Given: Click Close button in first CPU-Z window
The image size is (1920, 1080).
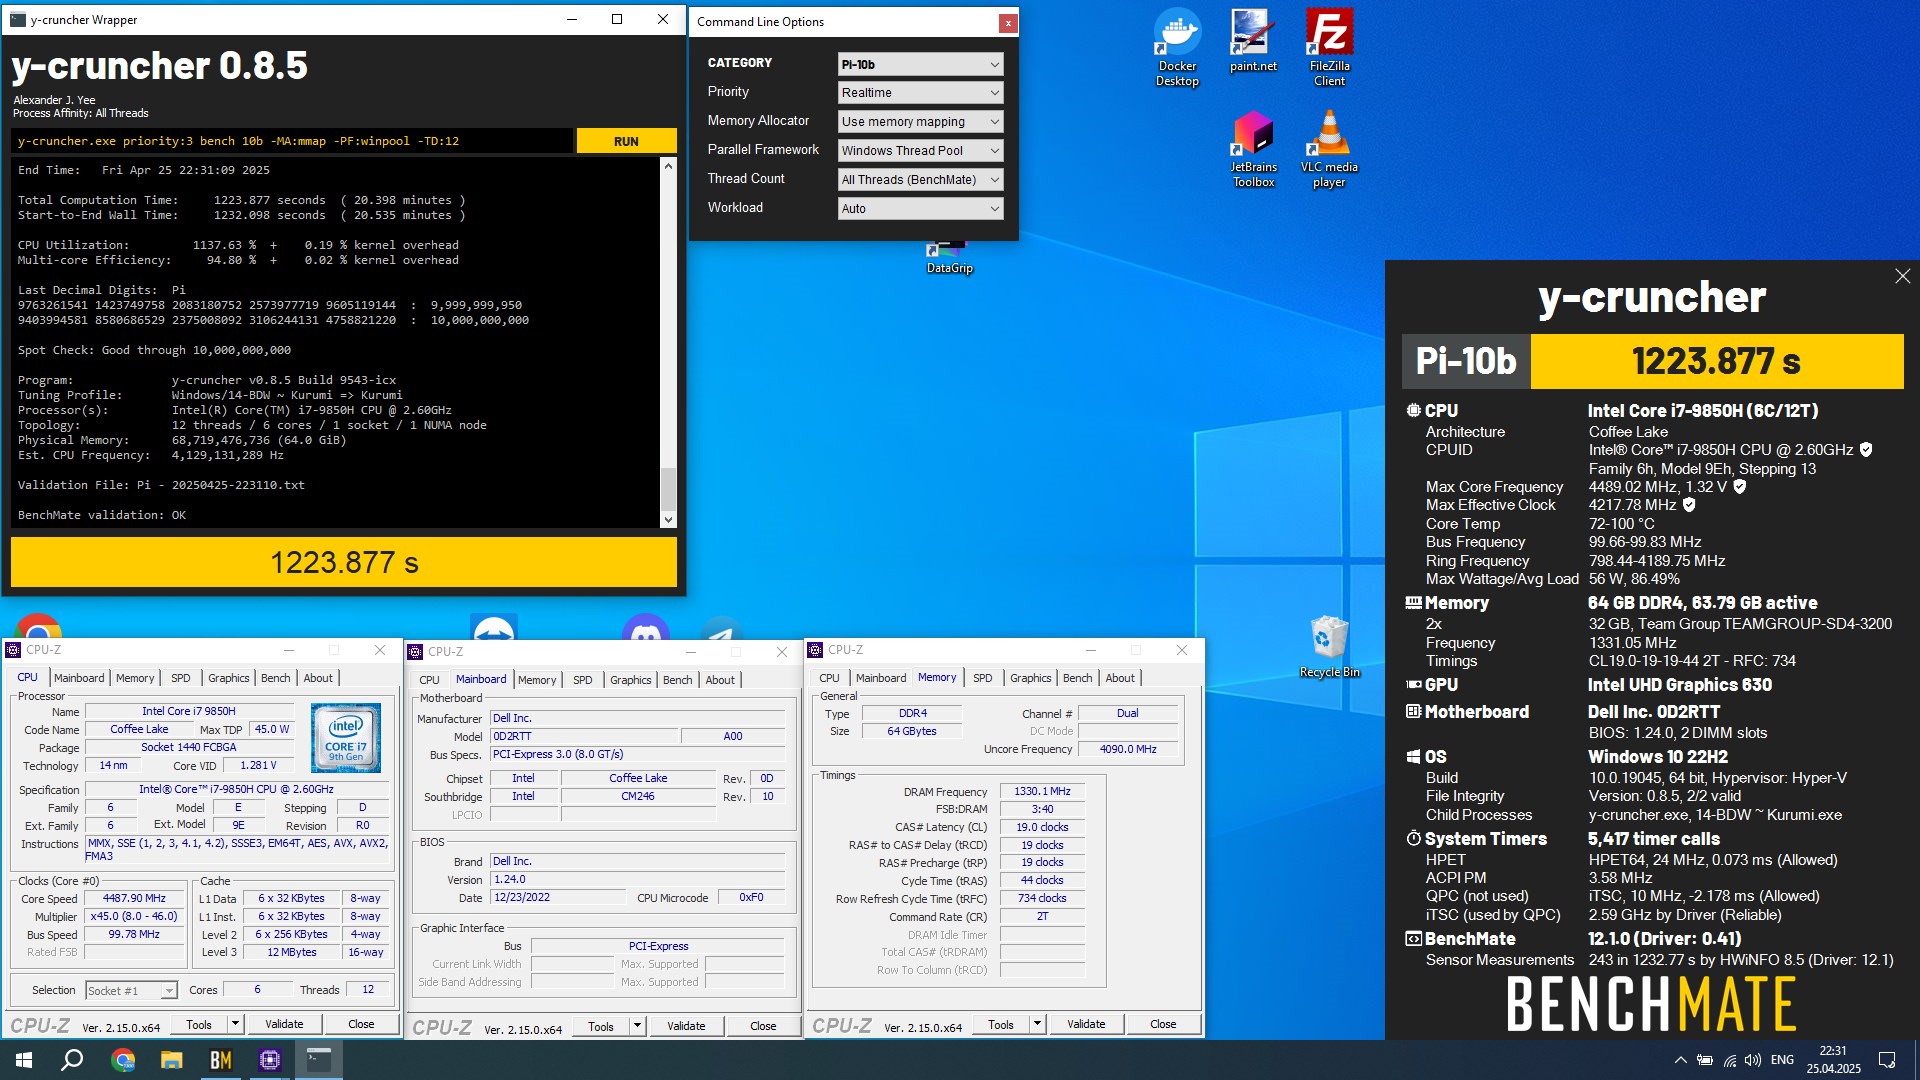Looking at the screenshot, I should [361, 1024].
